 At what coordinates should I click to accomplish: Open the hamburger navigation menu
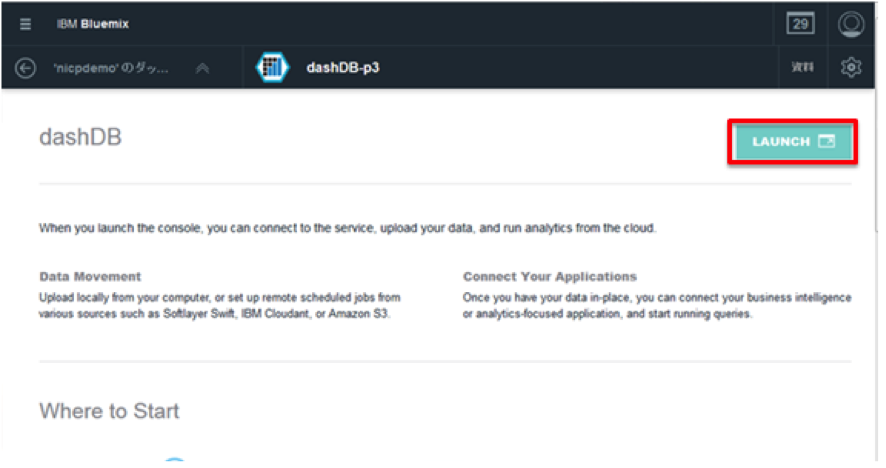(26, 24)
